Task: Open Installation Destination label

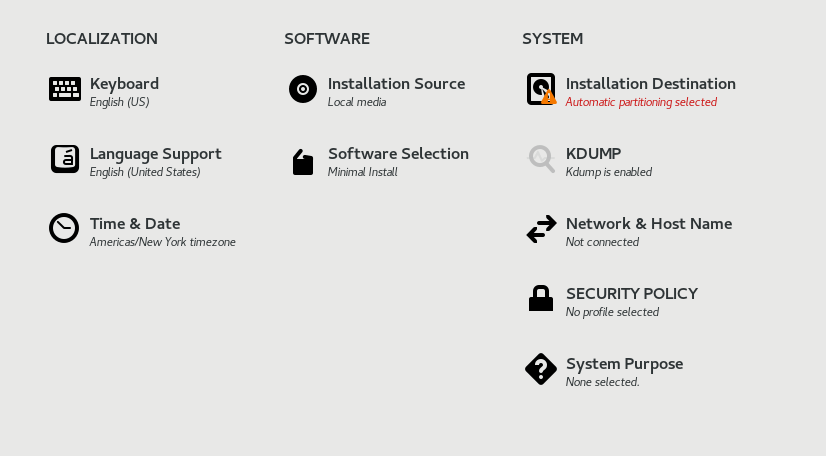Action: pos(650,84)
